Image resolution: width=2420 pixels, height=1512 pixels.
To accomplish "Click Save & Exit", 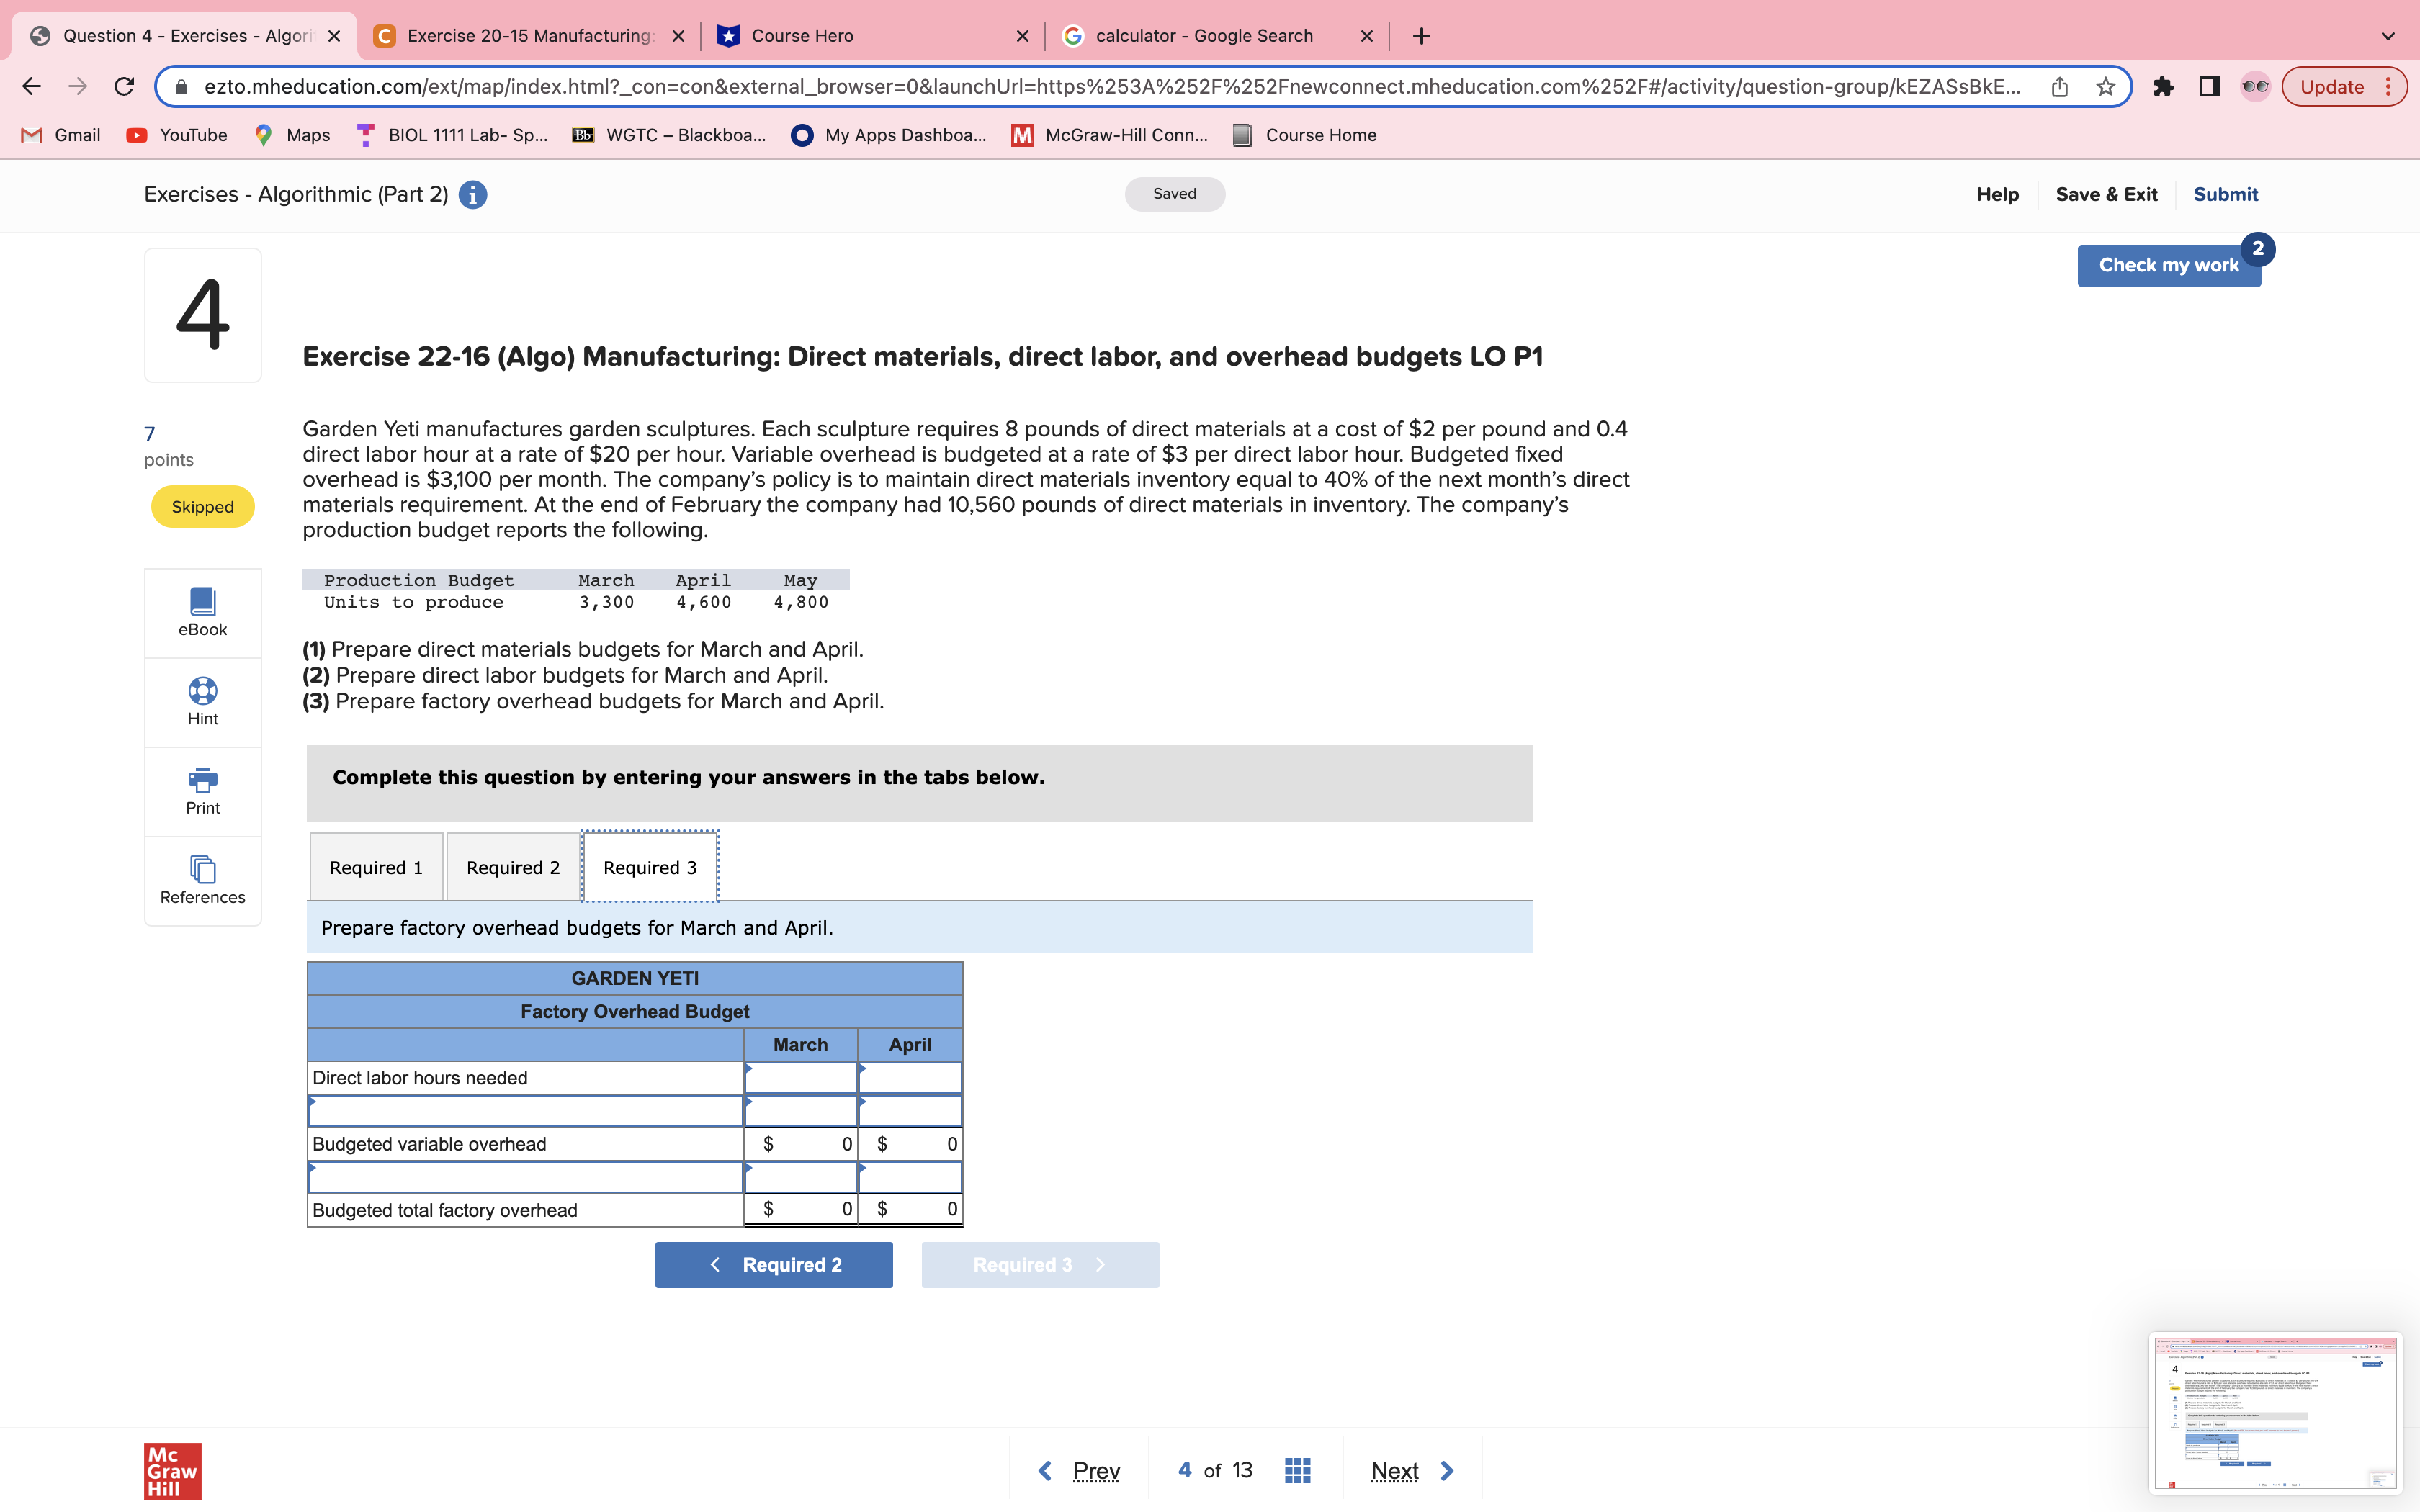I will coord(2106,194).
